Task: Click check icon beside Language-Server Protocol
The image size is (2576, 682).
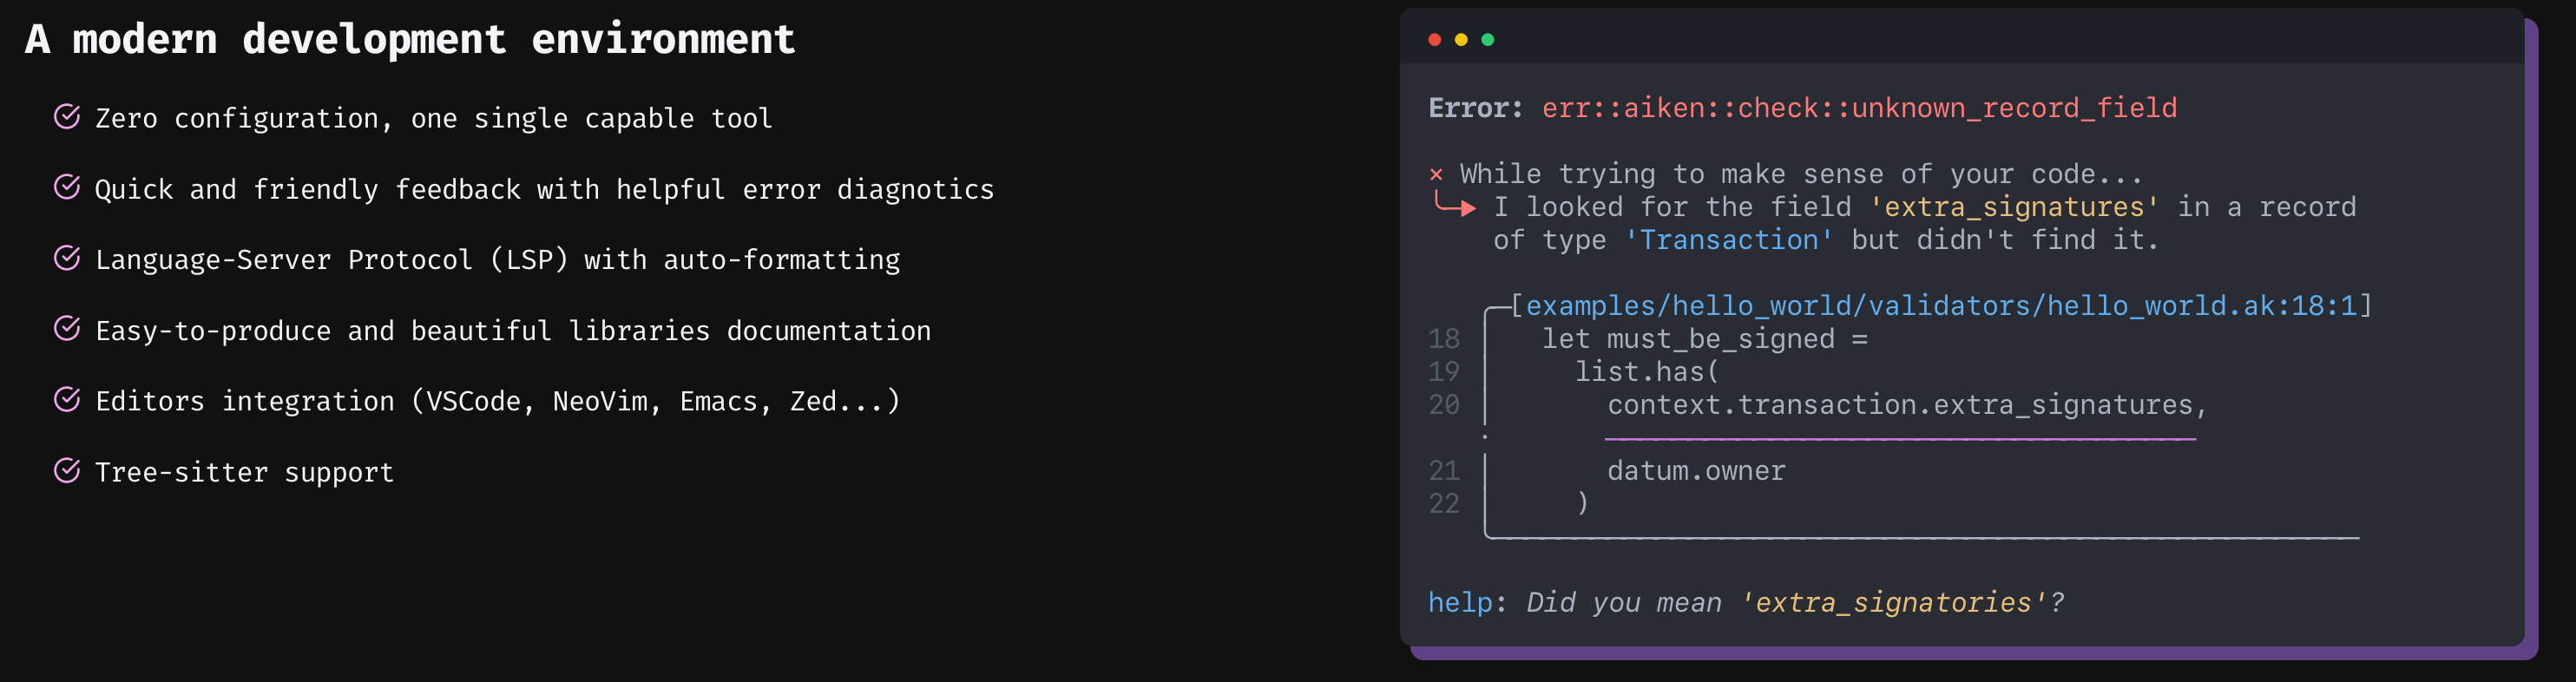Action: point(67,258)
